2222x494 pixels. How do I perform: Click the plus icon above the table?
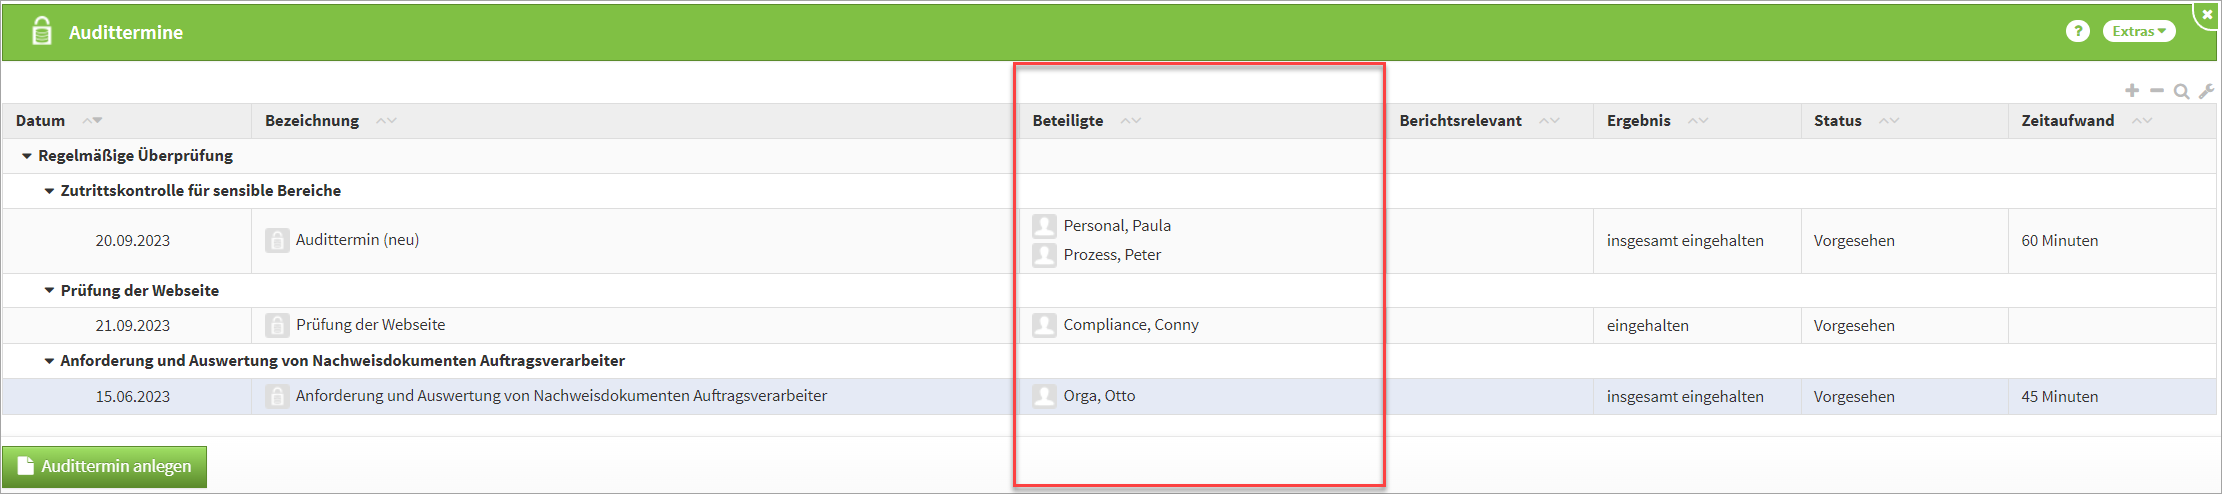pyautogui.click(x=2132, y=91)
